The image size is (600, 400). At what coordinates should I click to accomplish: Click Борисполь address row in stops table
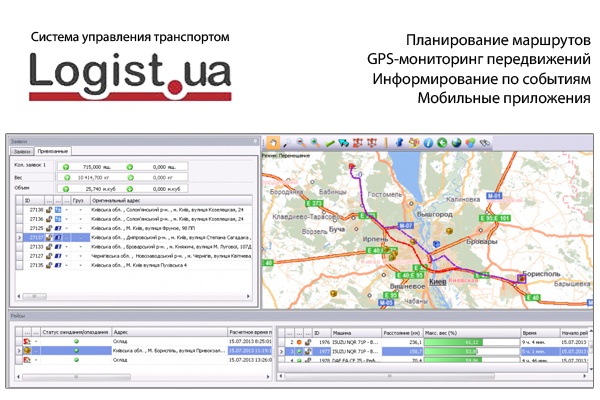tap(170, 351)
